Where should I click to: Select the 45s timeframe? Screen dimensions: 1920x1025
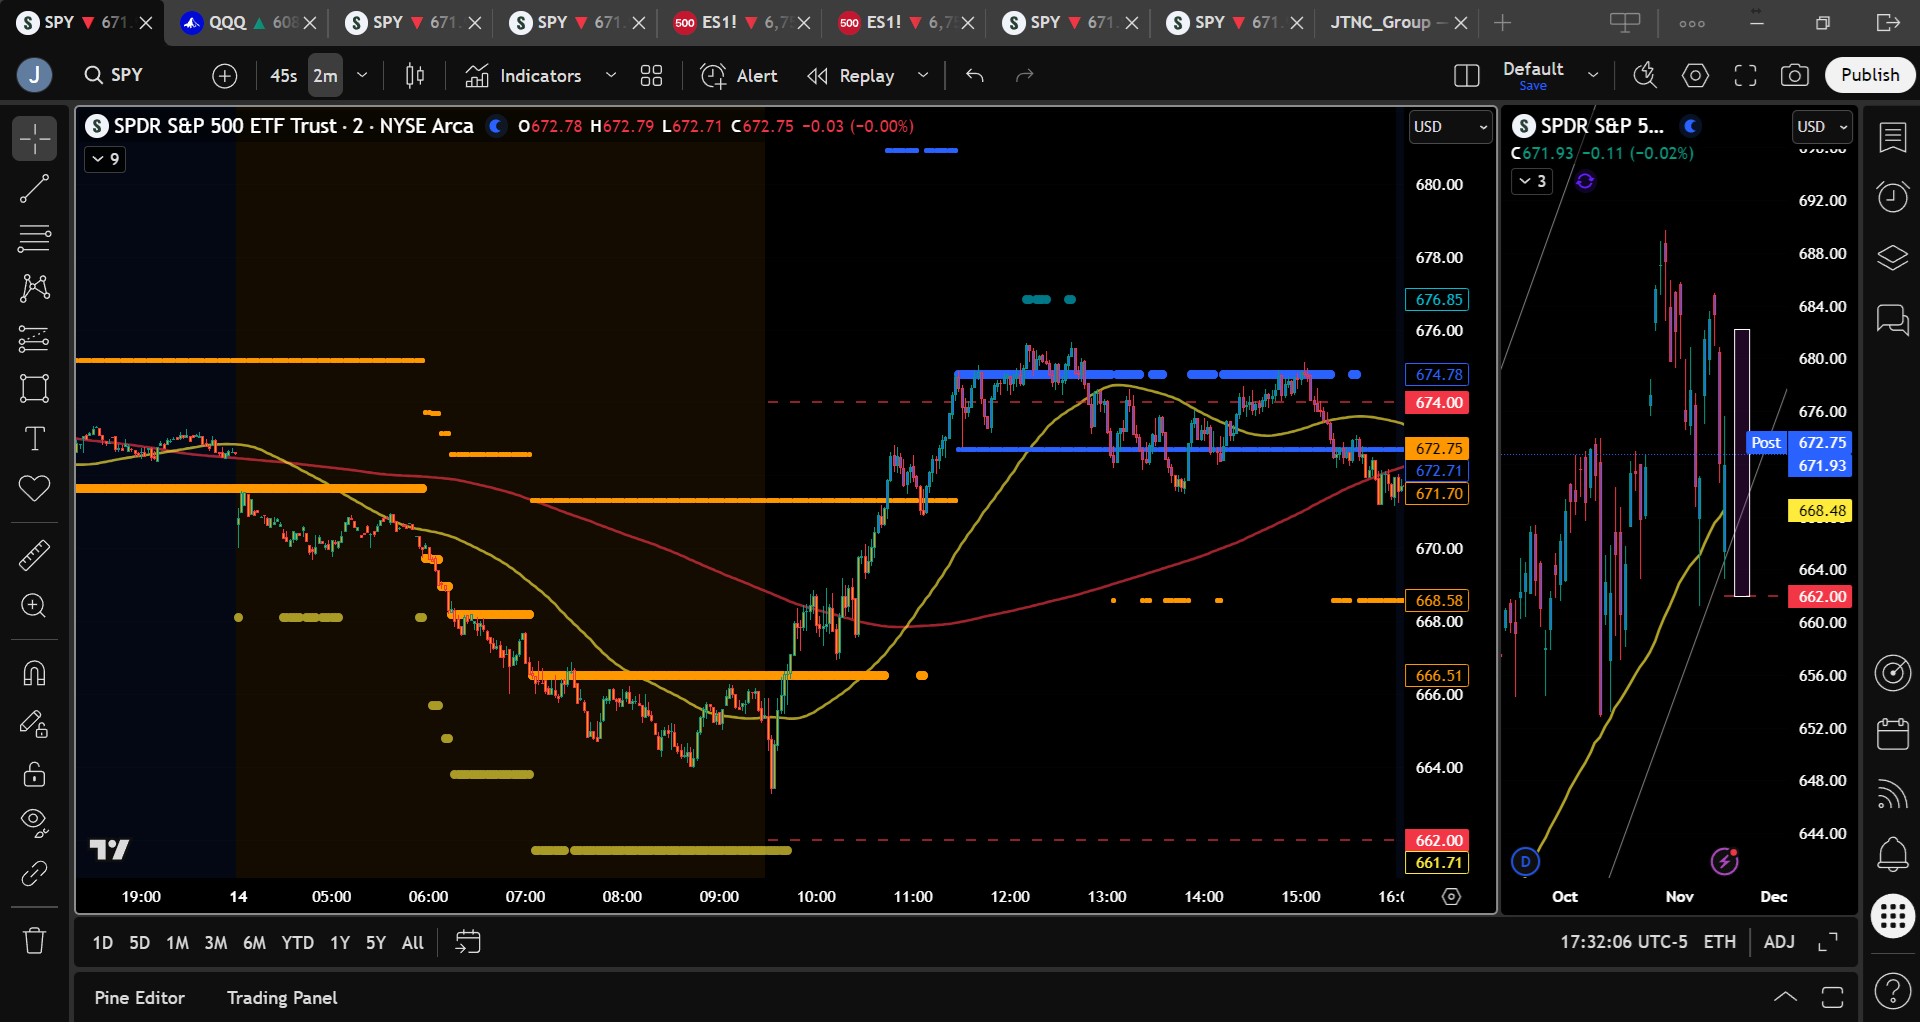(x=284, y=76)
